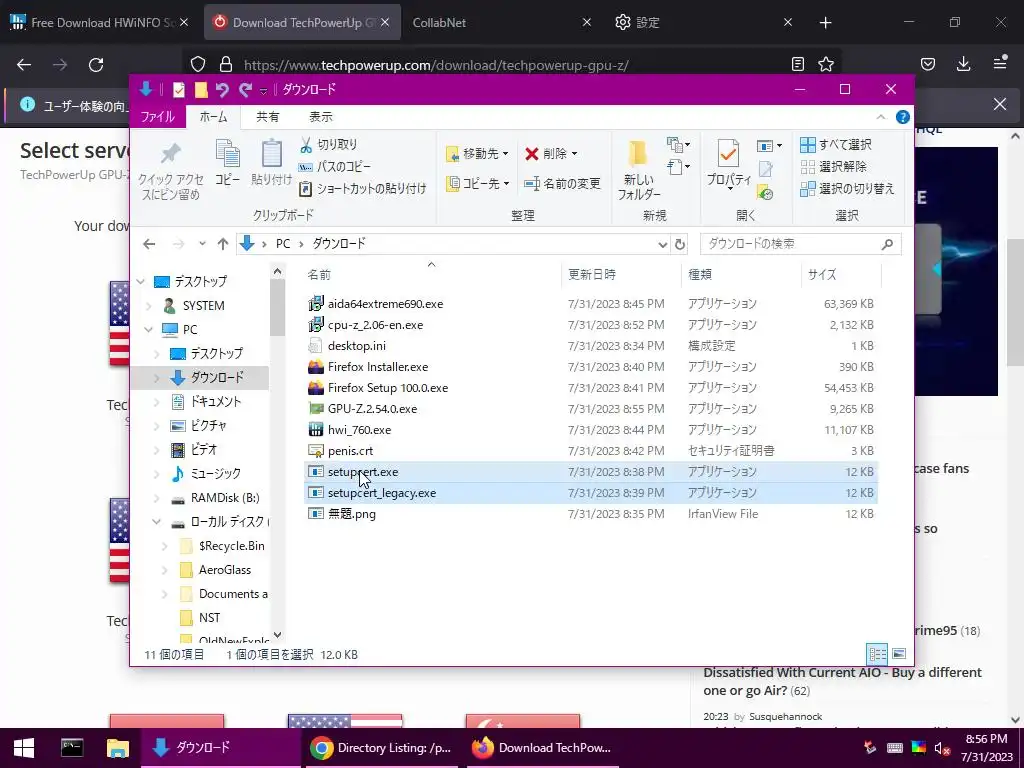The height and width of the screenshot is (768, 1024).
Task: Click Select All (すべて選択)
Action: (836, 144)
